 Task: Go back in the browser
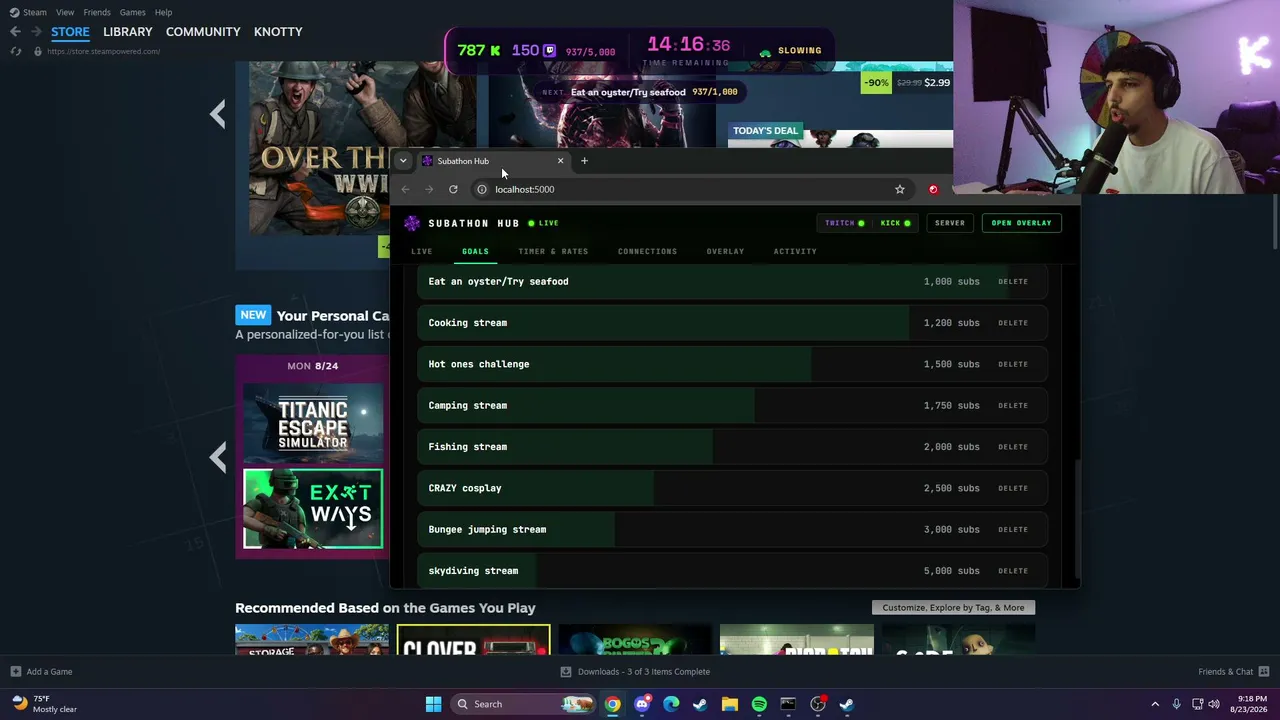(x=405, y=189)
